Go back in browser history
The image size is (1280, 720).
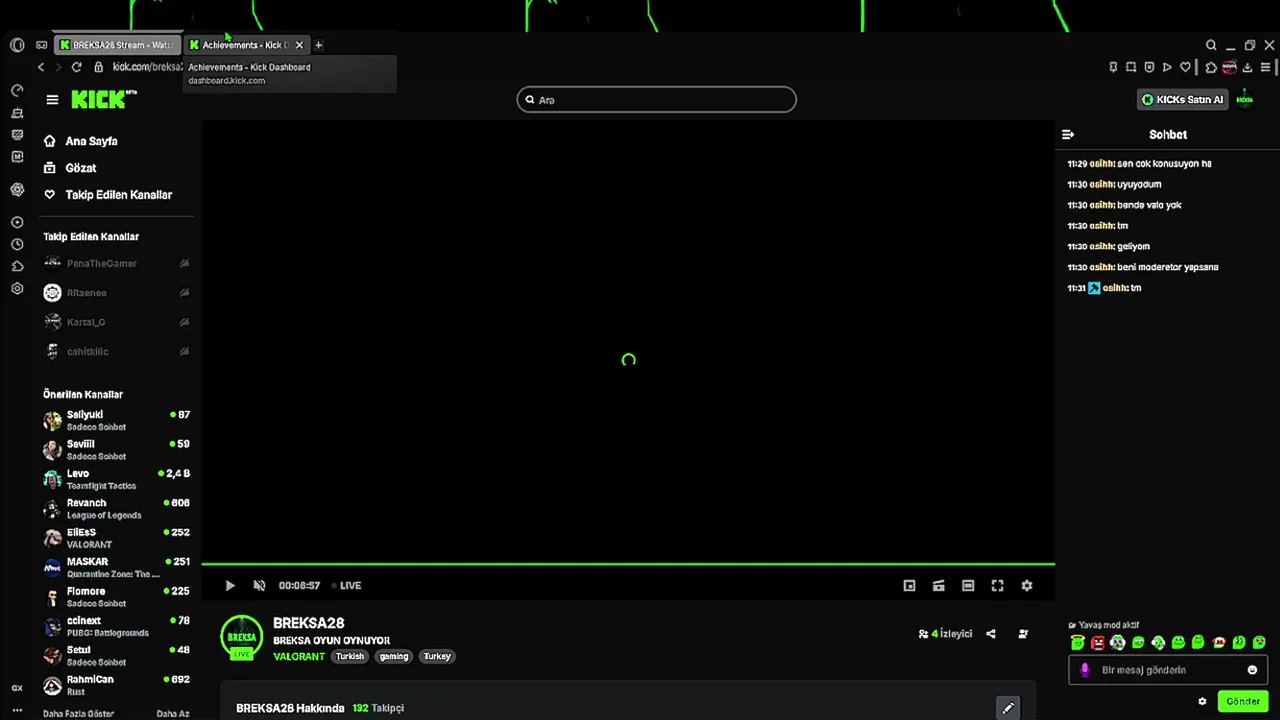41,67
